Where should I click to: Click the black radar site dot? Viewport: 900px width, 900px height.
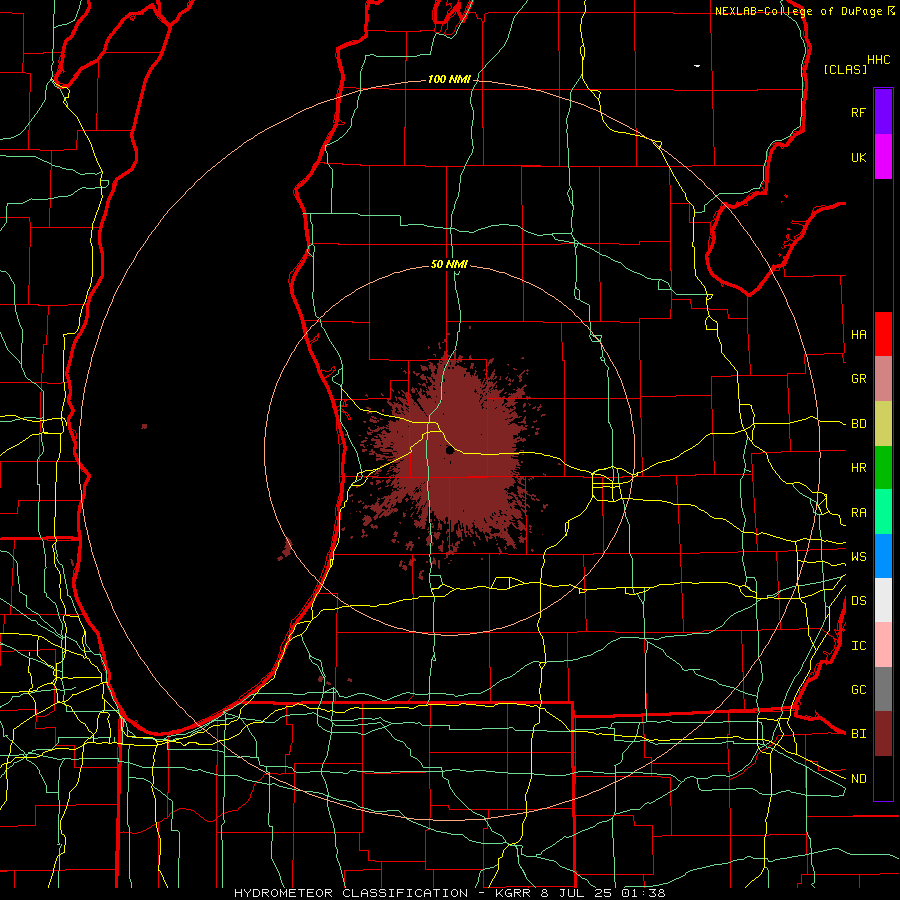click(x=449, y=451)
